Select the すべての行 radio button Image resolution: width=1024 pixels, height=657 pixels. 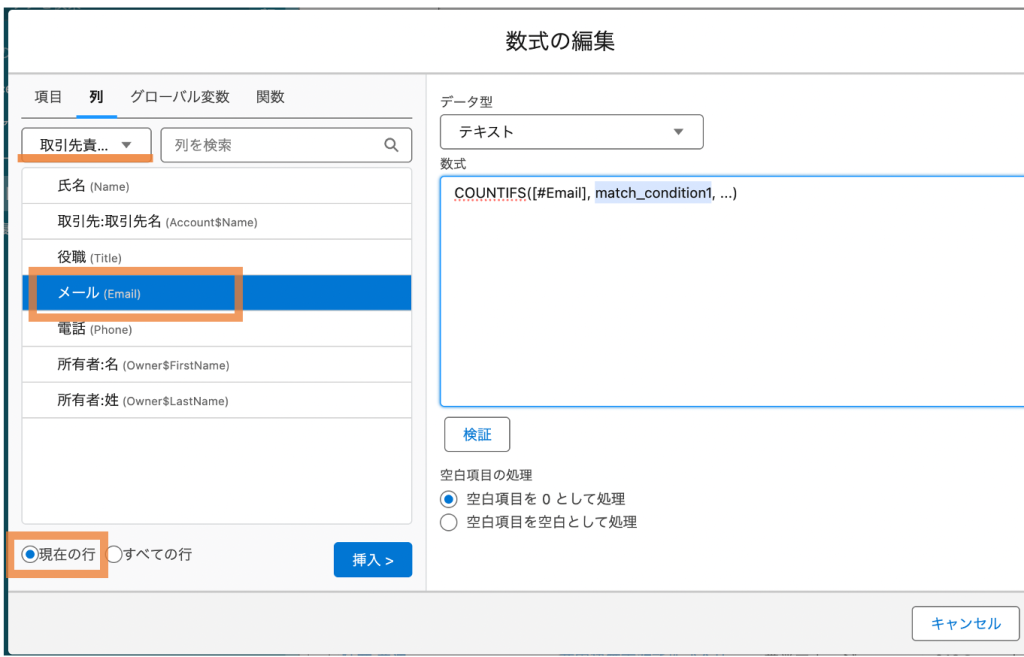tap(114, 554)
